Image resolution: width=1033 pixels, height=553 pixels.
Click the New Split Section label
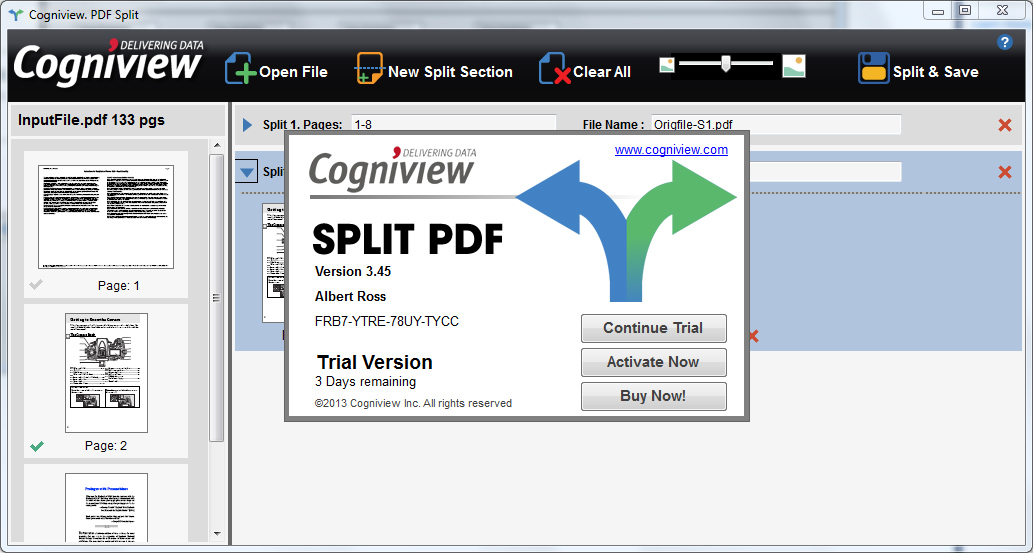[450, 72]
